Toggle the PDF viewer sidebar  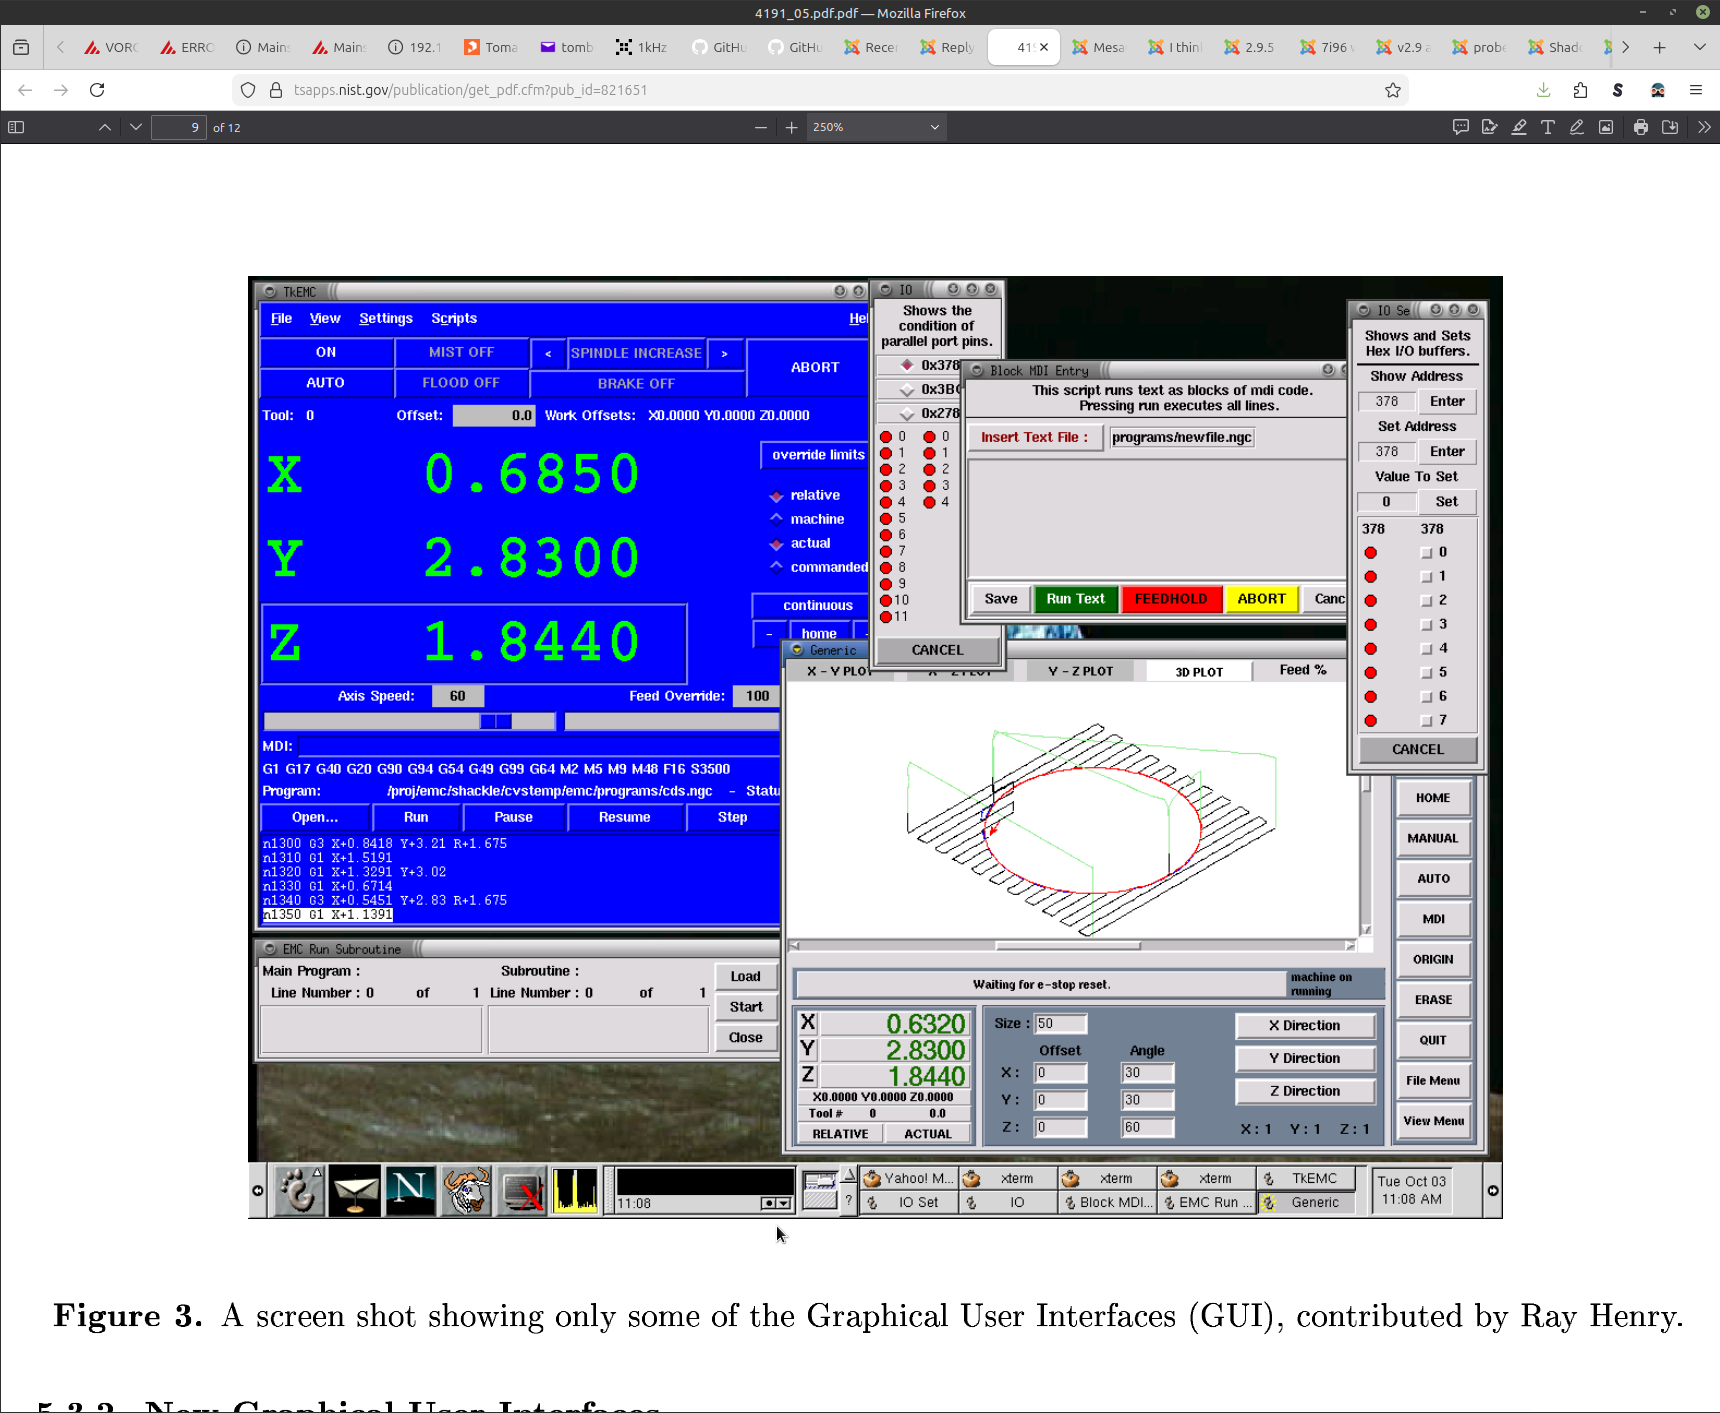[16, 127]
